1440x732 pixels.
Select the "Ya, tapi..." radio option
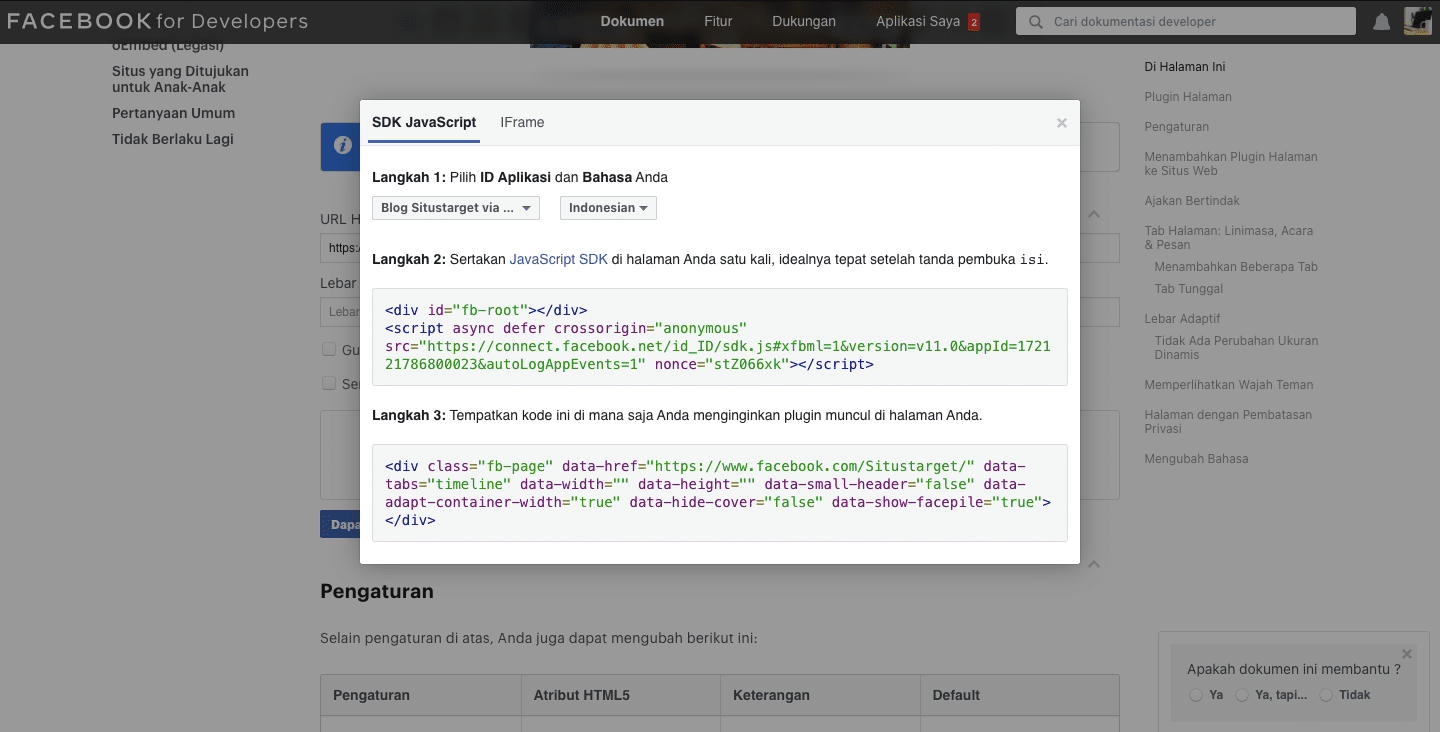coord(1242,695)
